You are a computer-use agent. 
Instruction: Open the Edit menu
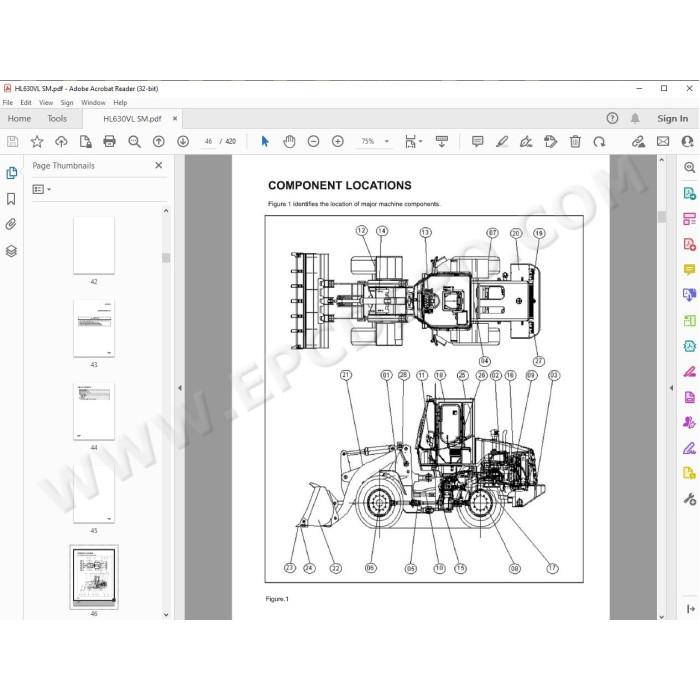pos(26,103)
